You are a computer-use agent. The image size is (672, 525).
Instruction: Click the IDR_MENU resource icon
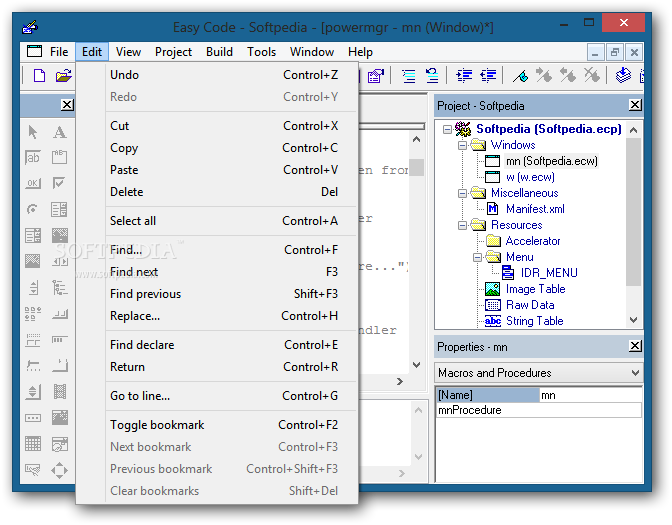508,273
